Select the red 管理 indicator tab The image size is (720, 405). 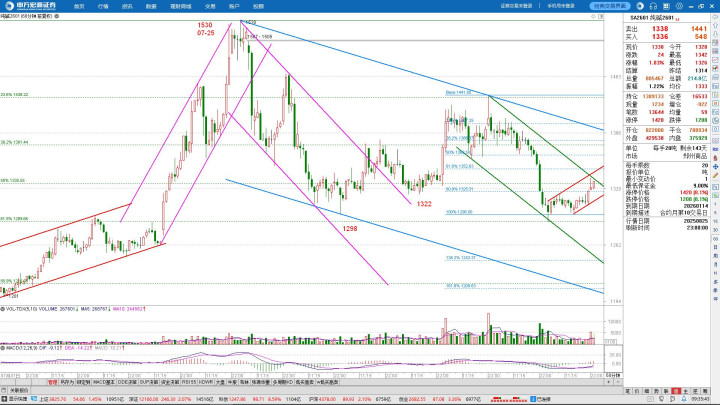click(x=52, y=382)
